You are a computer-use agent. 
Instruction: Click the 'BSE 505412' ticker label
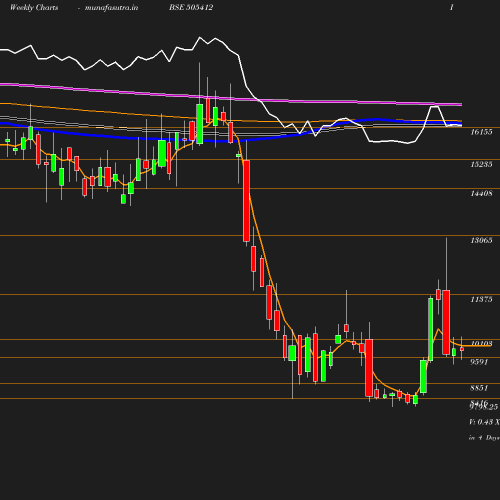(191, 7)
